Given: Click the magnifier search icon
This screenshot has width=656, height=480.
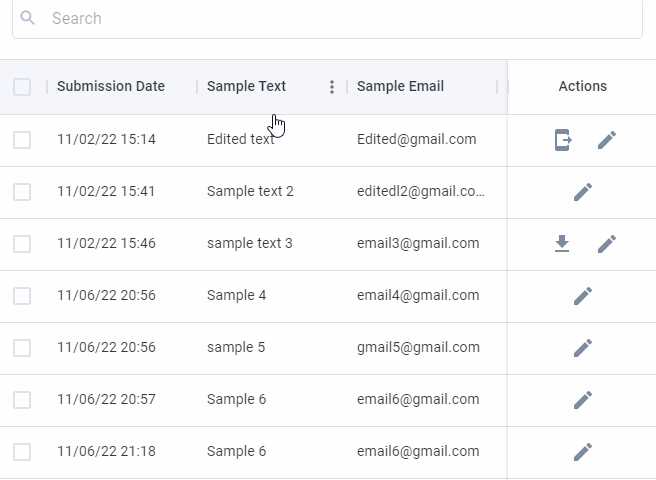Looking at the screenshot, I should (28, 18).
